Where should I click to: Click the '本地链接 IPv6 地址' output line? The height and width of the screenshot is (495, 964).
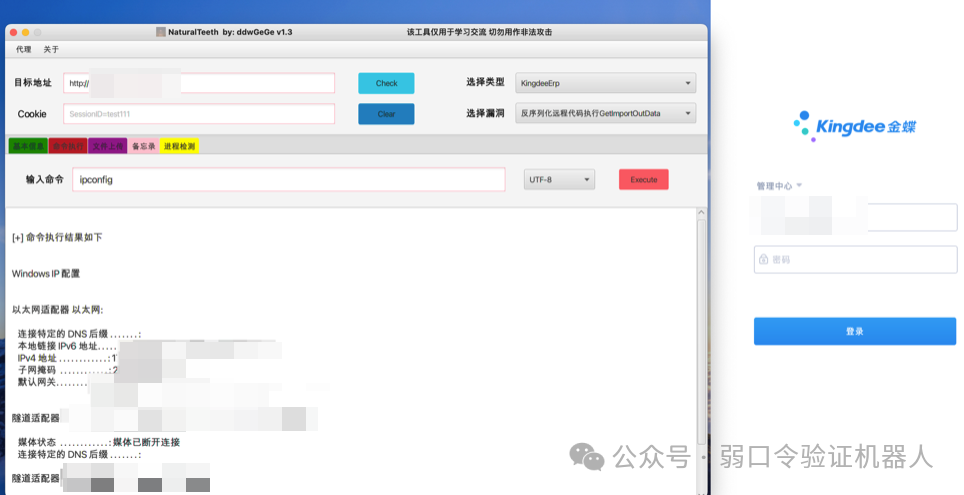[68, 346]
